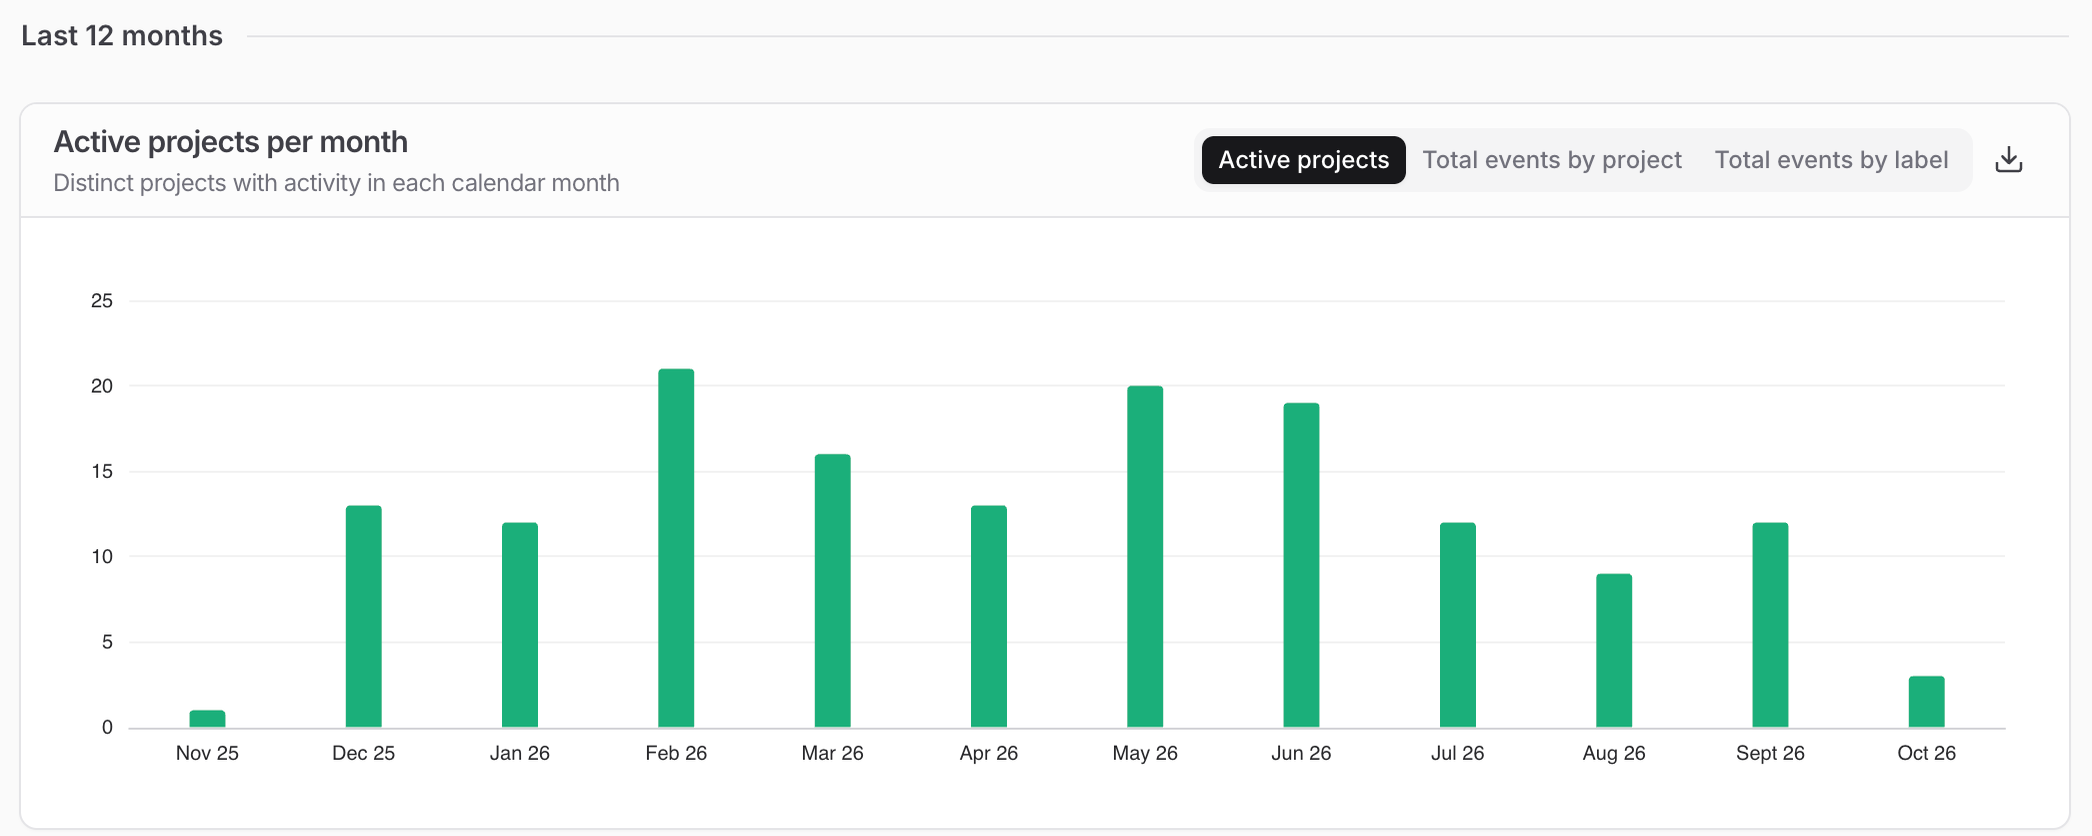Click the '15' y-axis value

pyautogui.click(x=102, y=471)
